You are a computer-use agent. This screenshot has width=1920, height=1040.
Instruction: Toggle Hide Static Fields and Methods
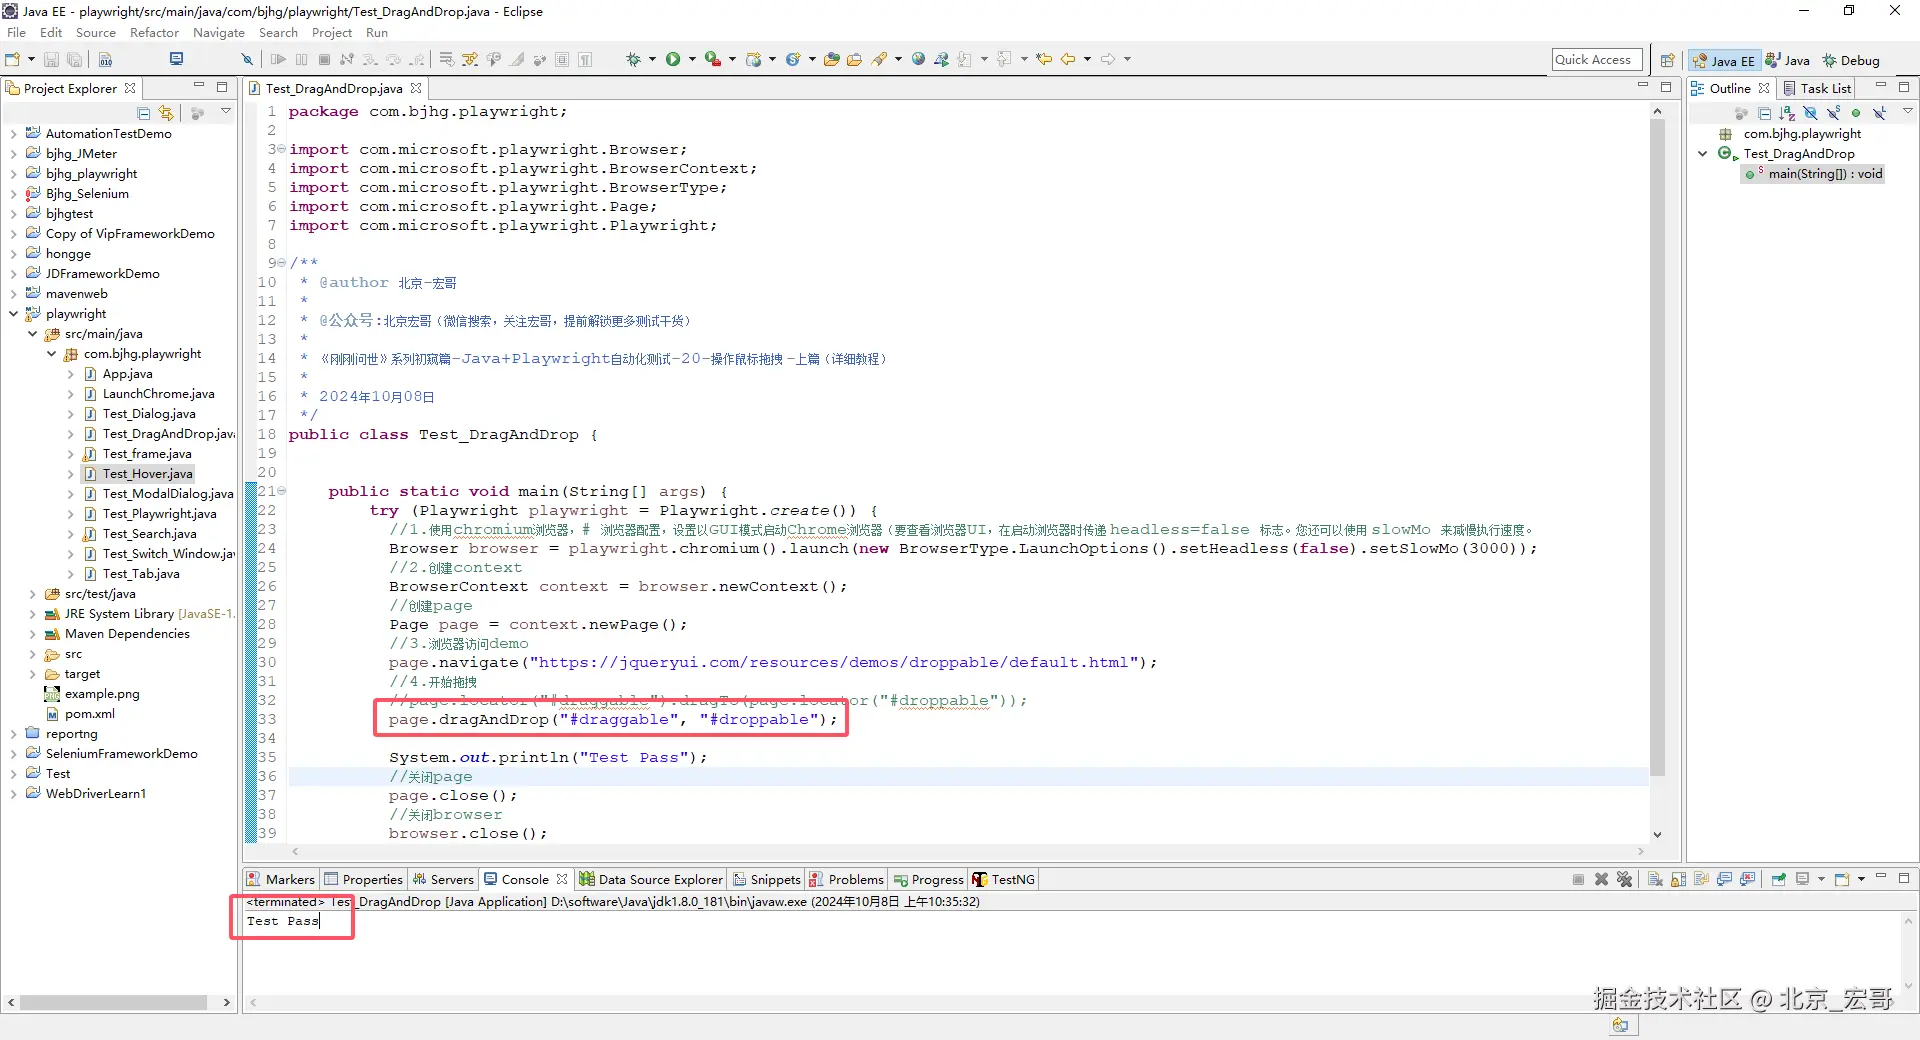click(1833, 113)
